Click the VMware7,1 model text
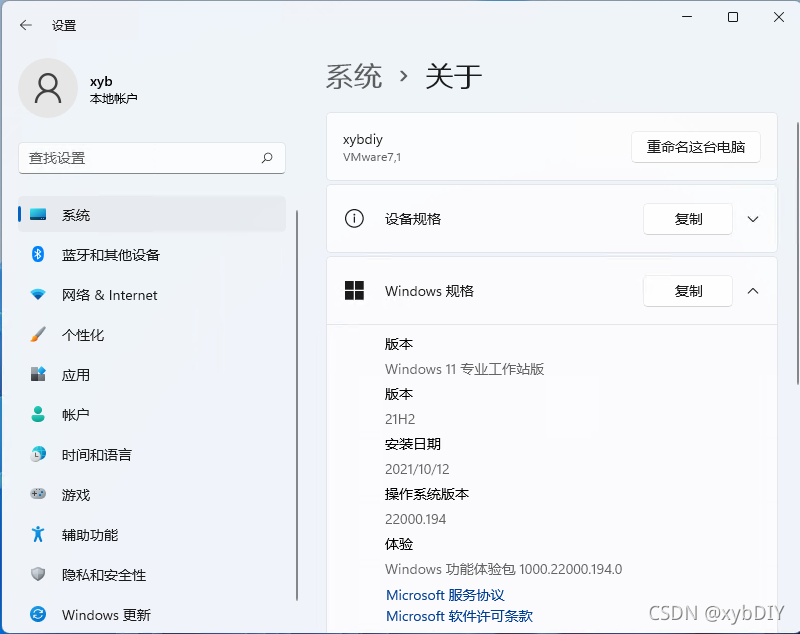The height and width of the screenshot is (634, 800). tap(372, 157)
